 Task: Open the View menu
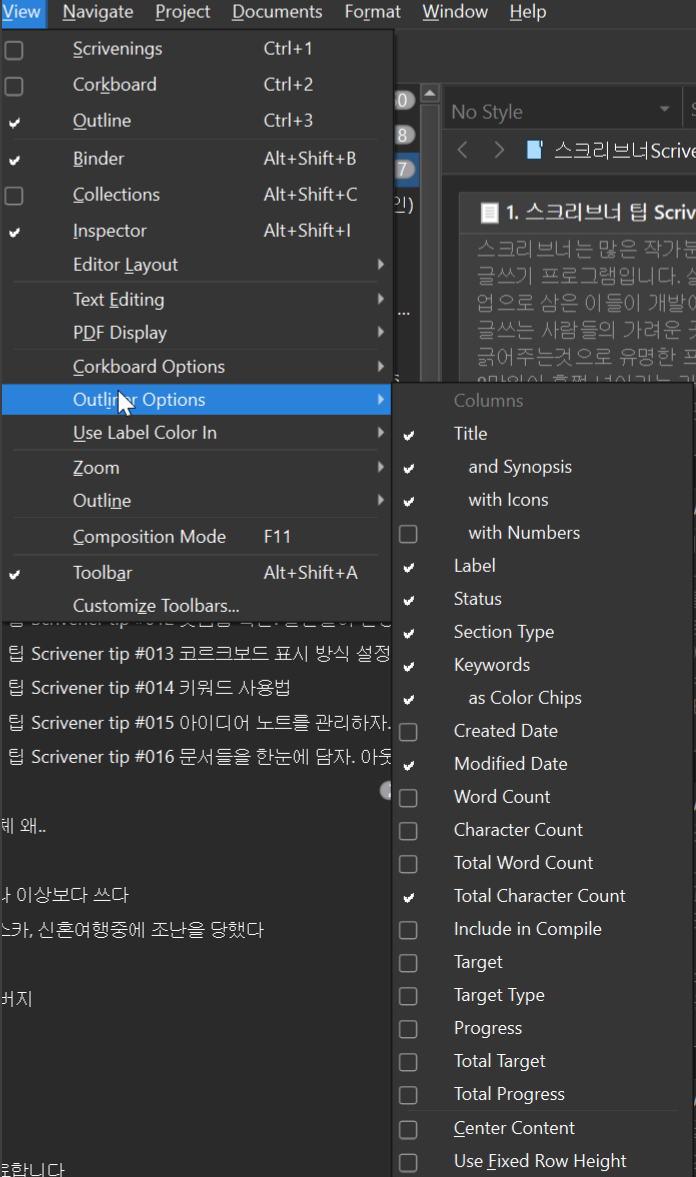22,12
